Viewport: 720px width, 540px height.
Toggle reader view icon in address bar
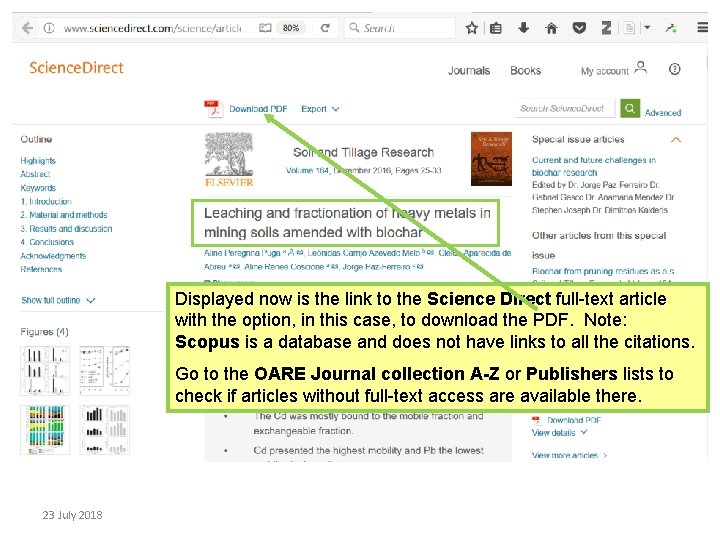tap(265, 28)
